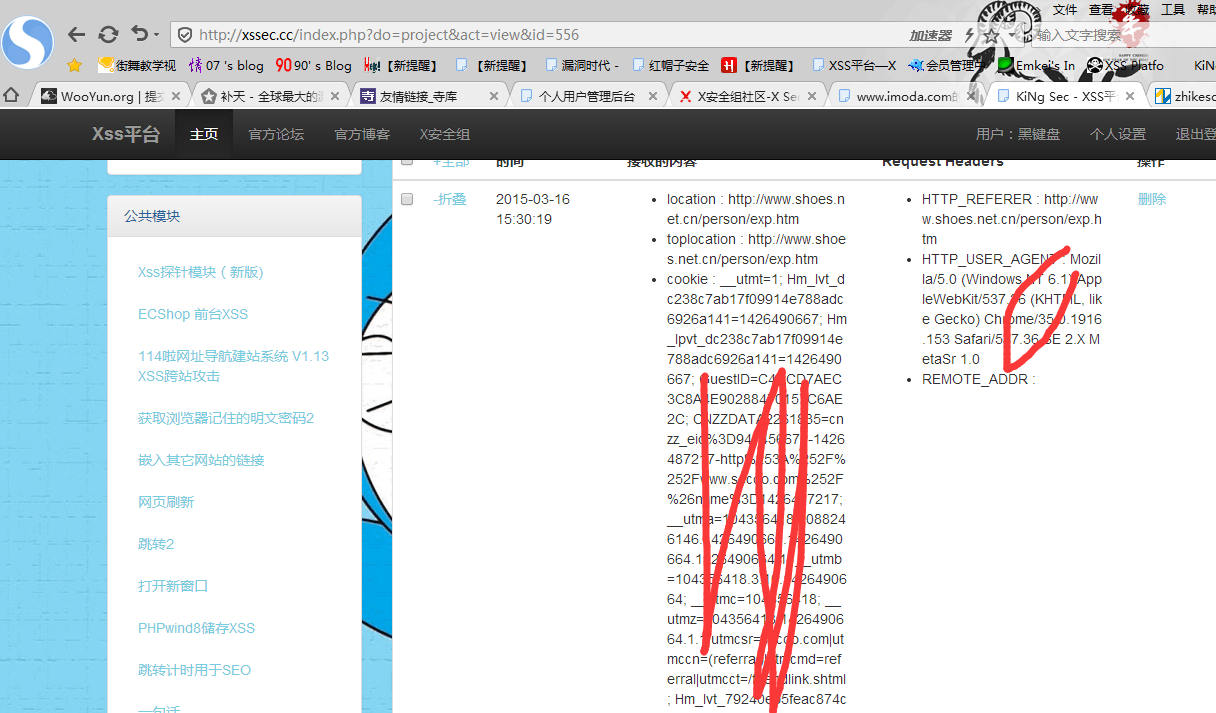Open the 红帽子安全 bookmark

click(x=670, y=65)
